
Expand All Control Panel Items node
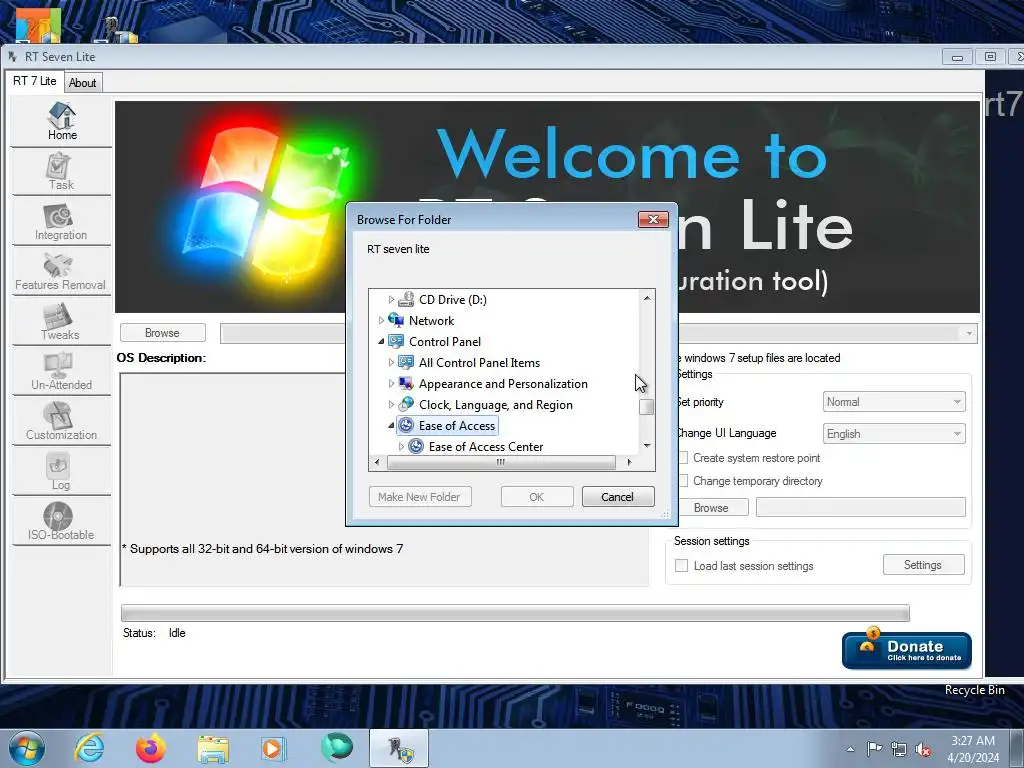point(391,362)
